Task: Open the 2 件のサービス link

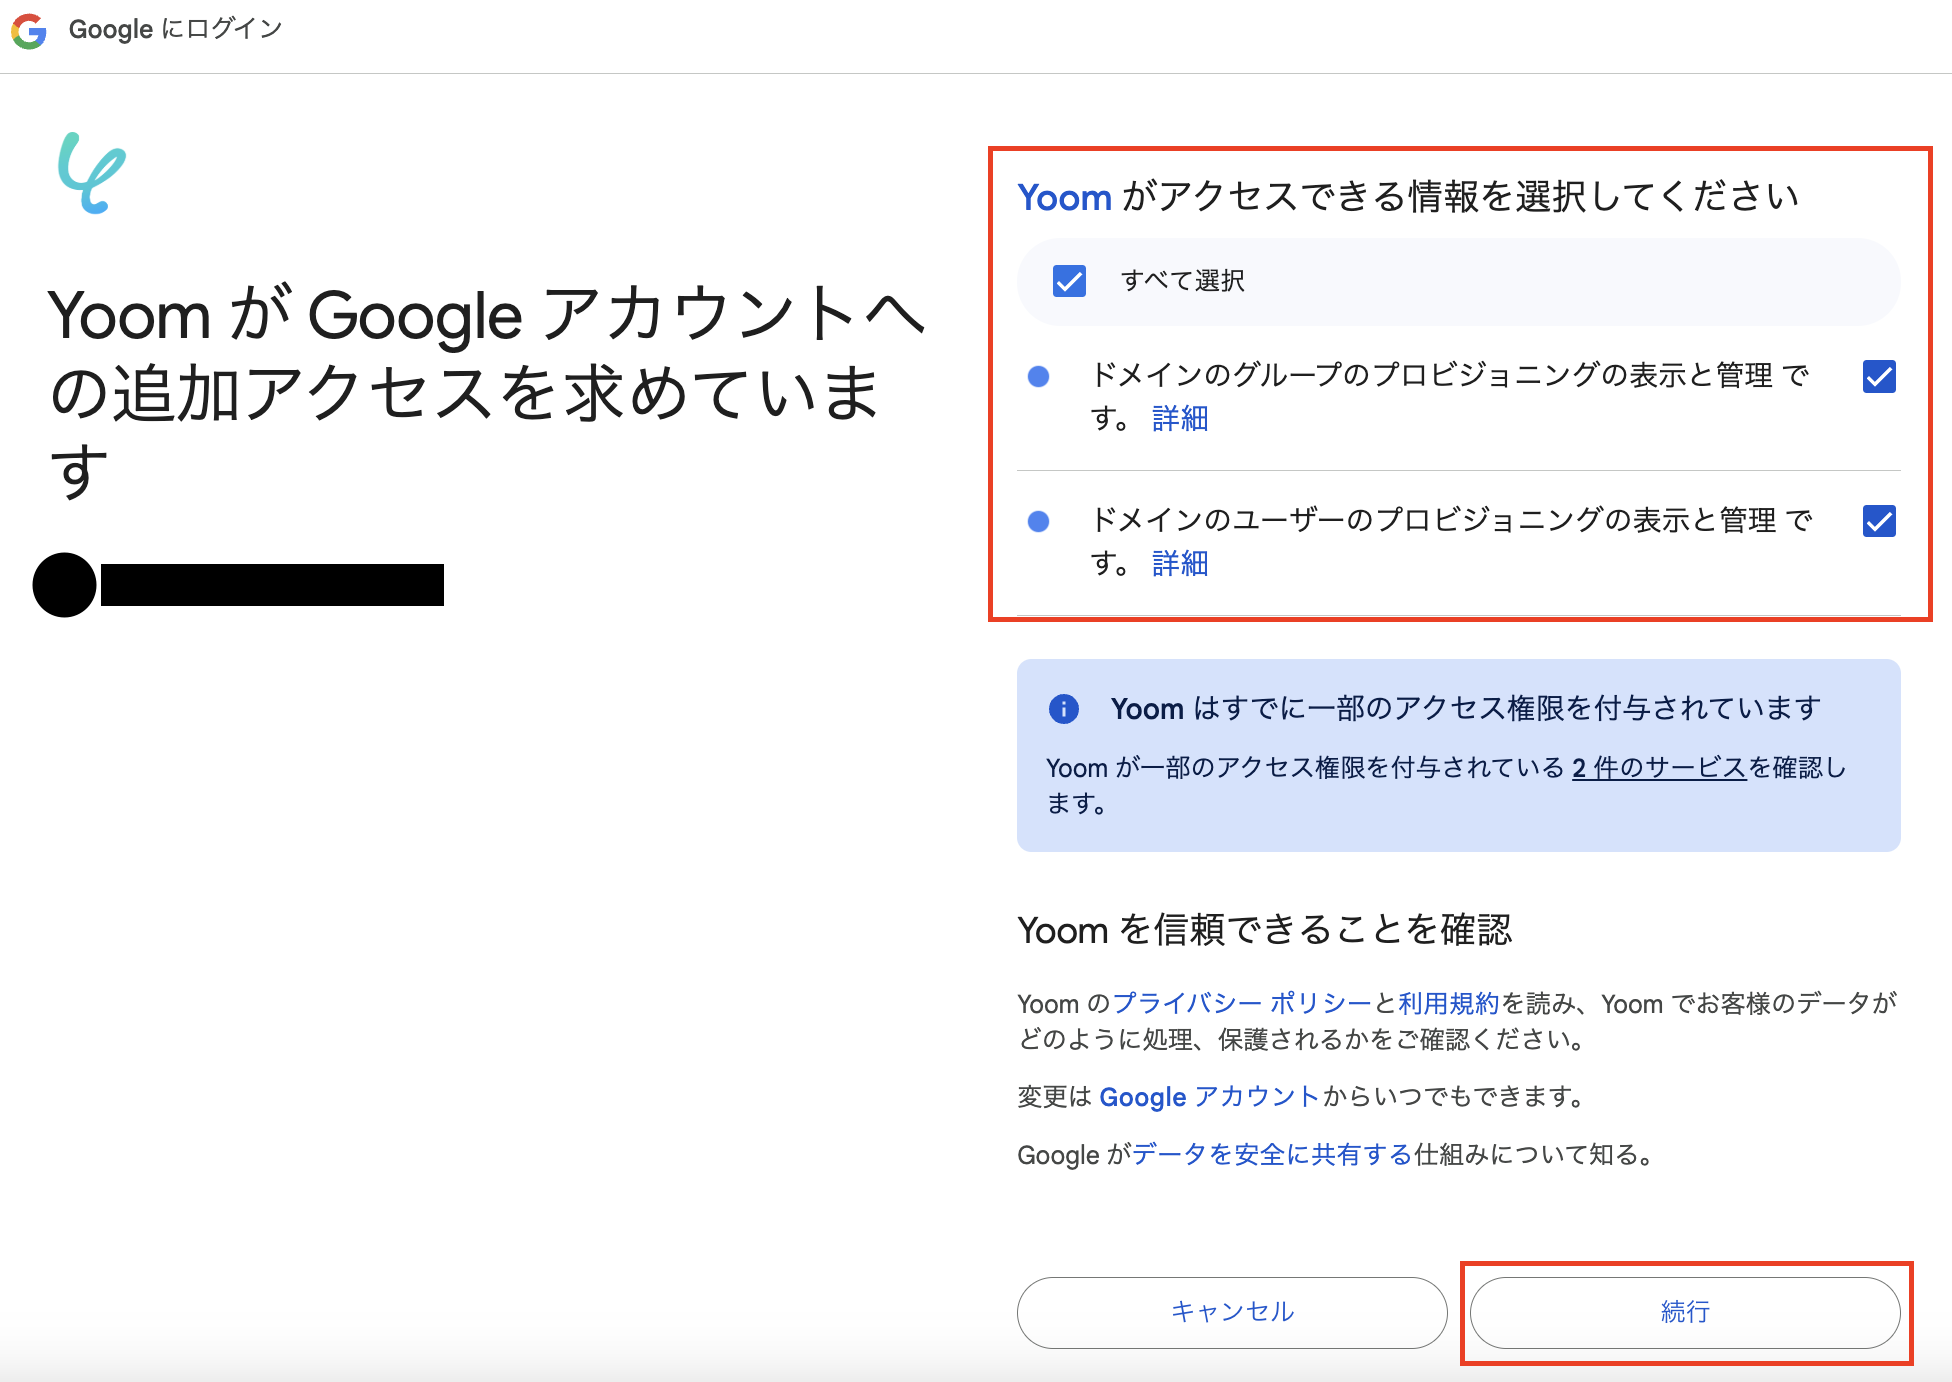Action: pyautogui.click(x=1658, y=768)
